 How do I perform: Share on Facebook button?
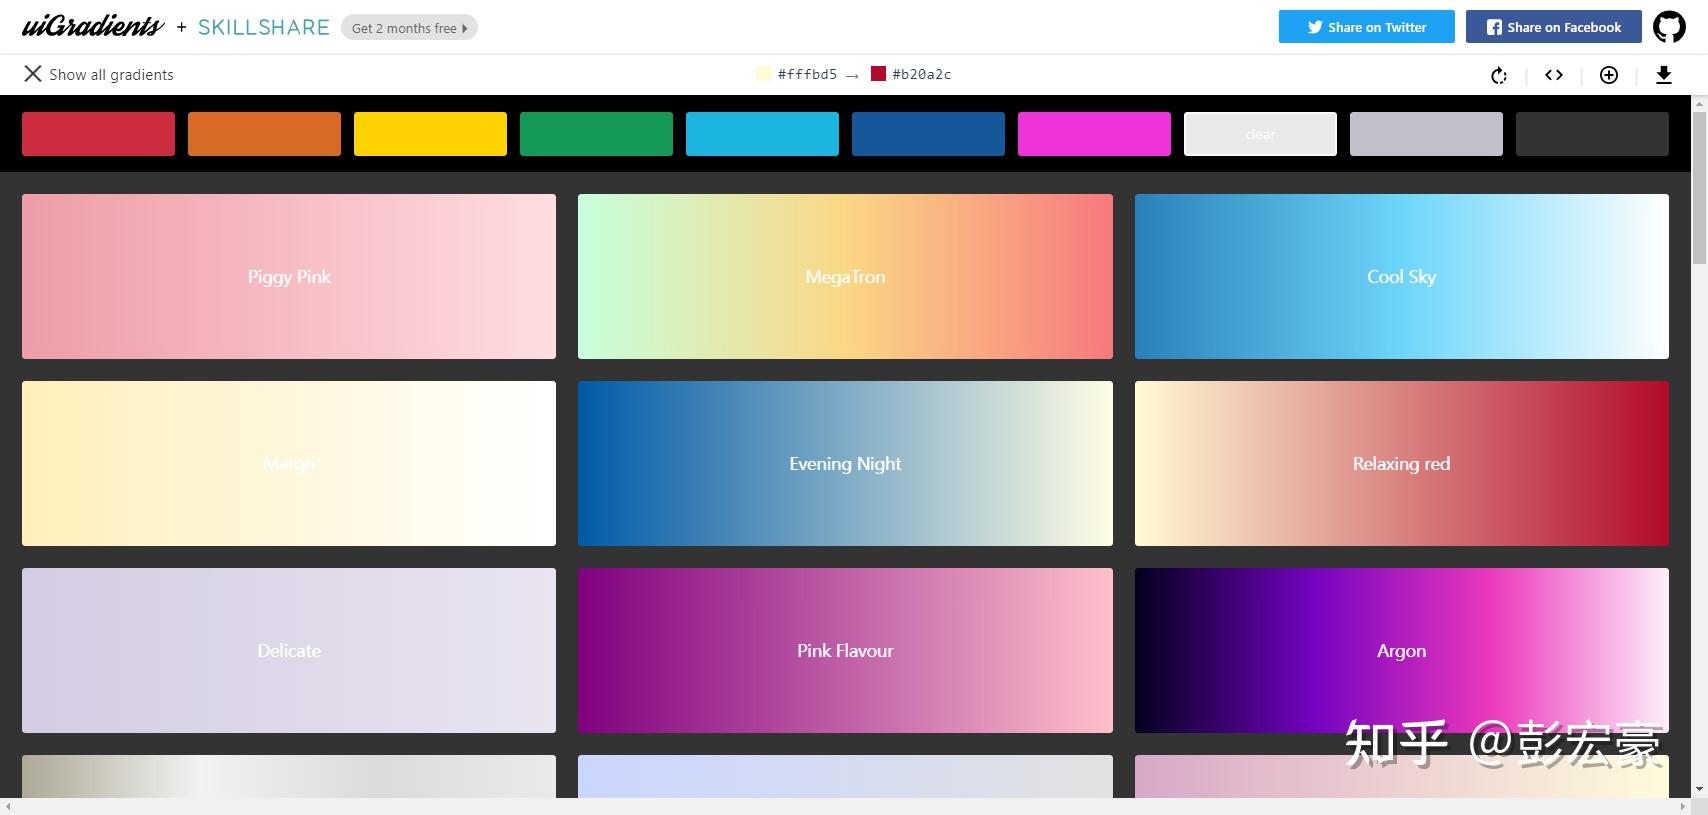pos(1553,27)
